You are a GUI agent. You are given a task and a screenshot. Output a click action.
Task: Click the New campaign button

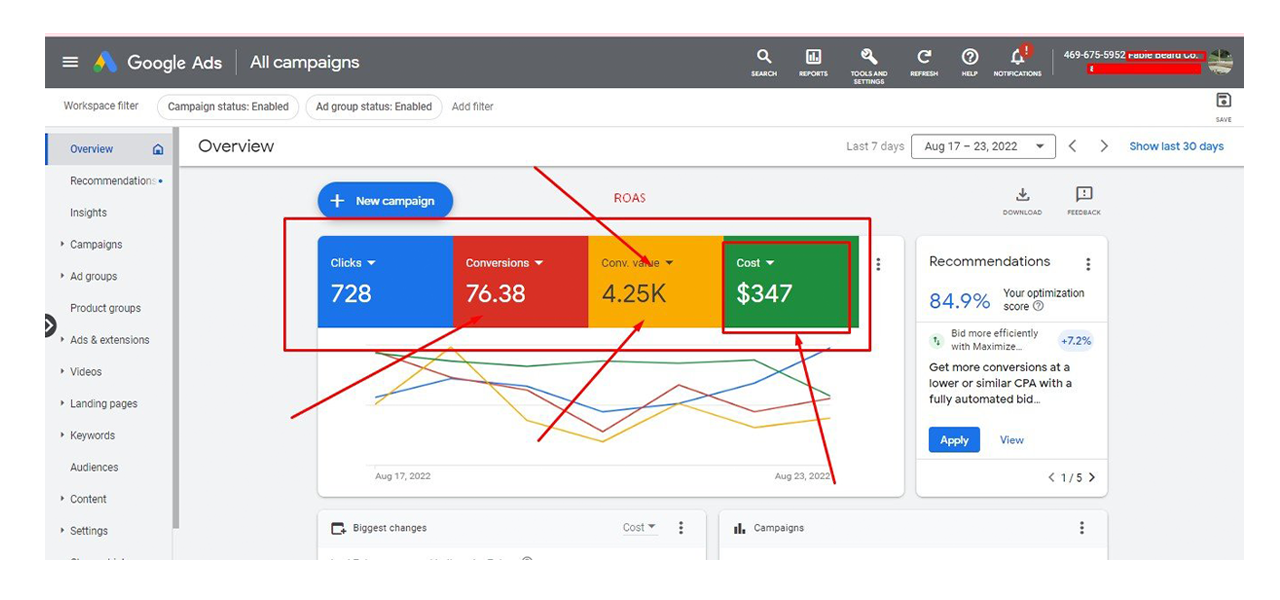click(x=385, y=201)
